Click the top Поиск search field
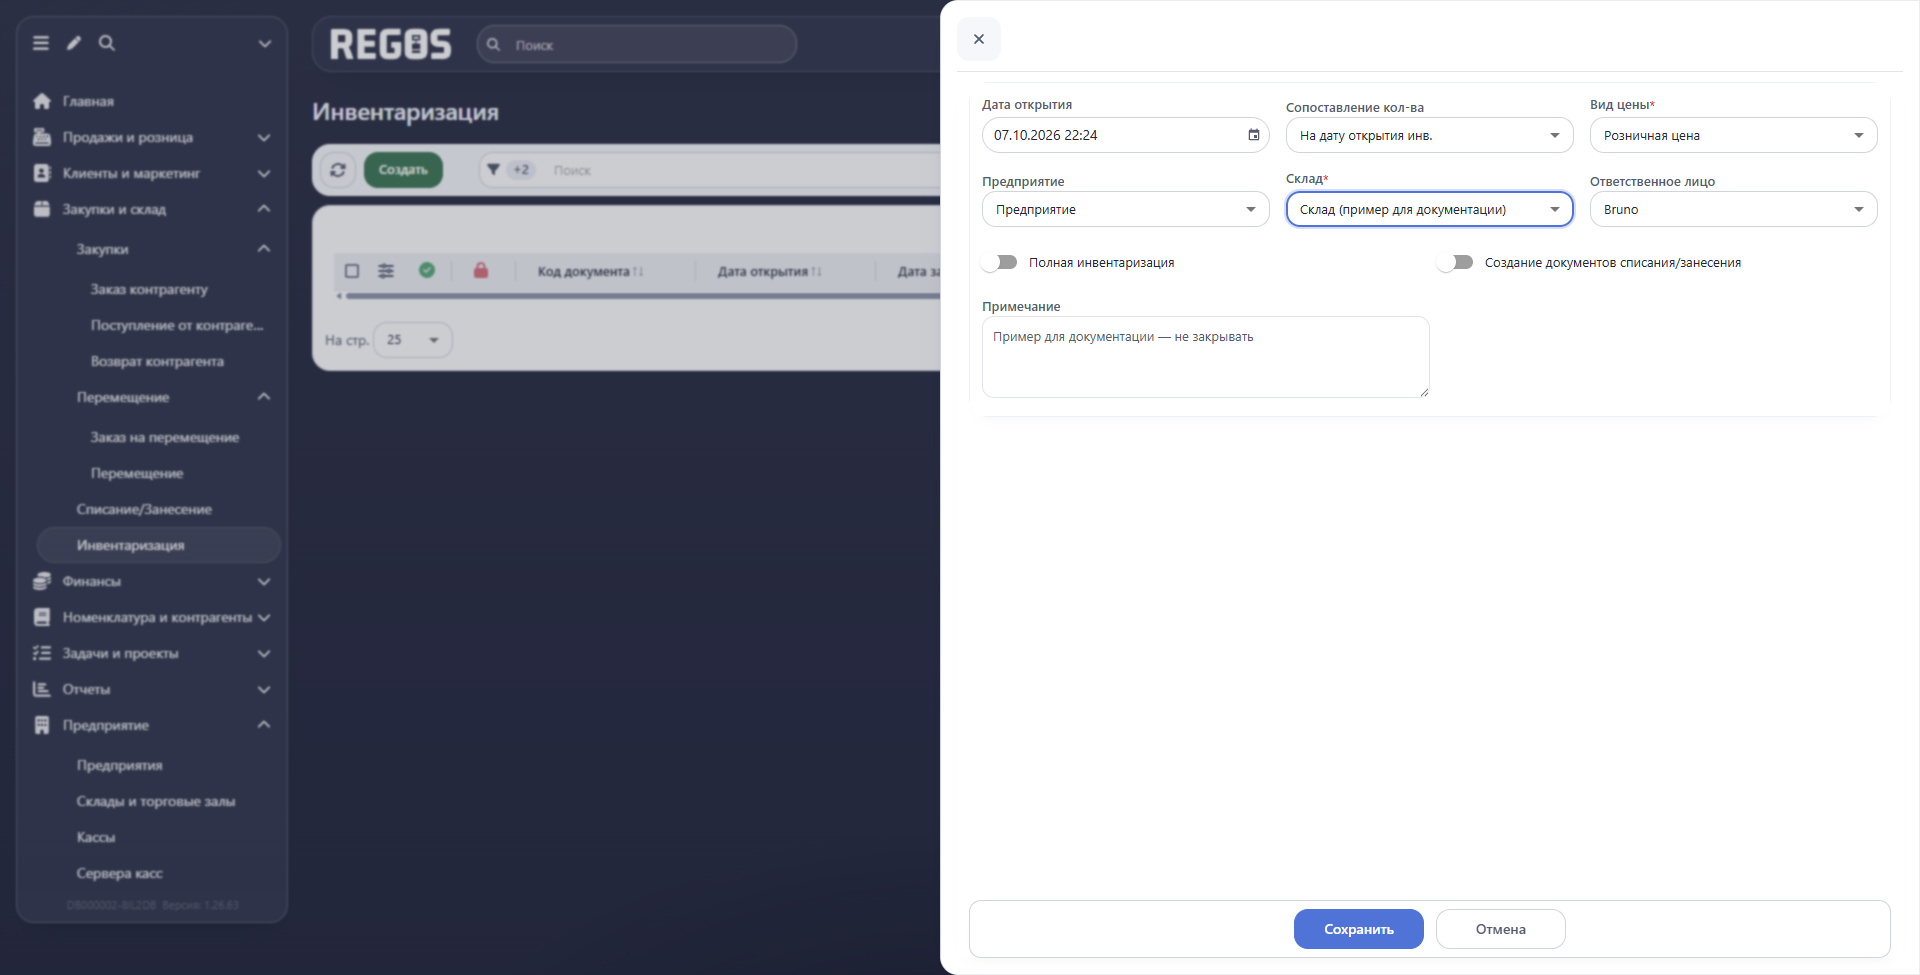The width and height of the screenshot is (1920, 975). (x=637, y=45)
